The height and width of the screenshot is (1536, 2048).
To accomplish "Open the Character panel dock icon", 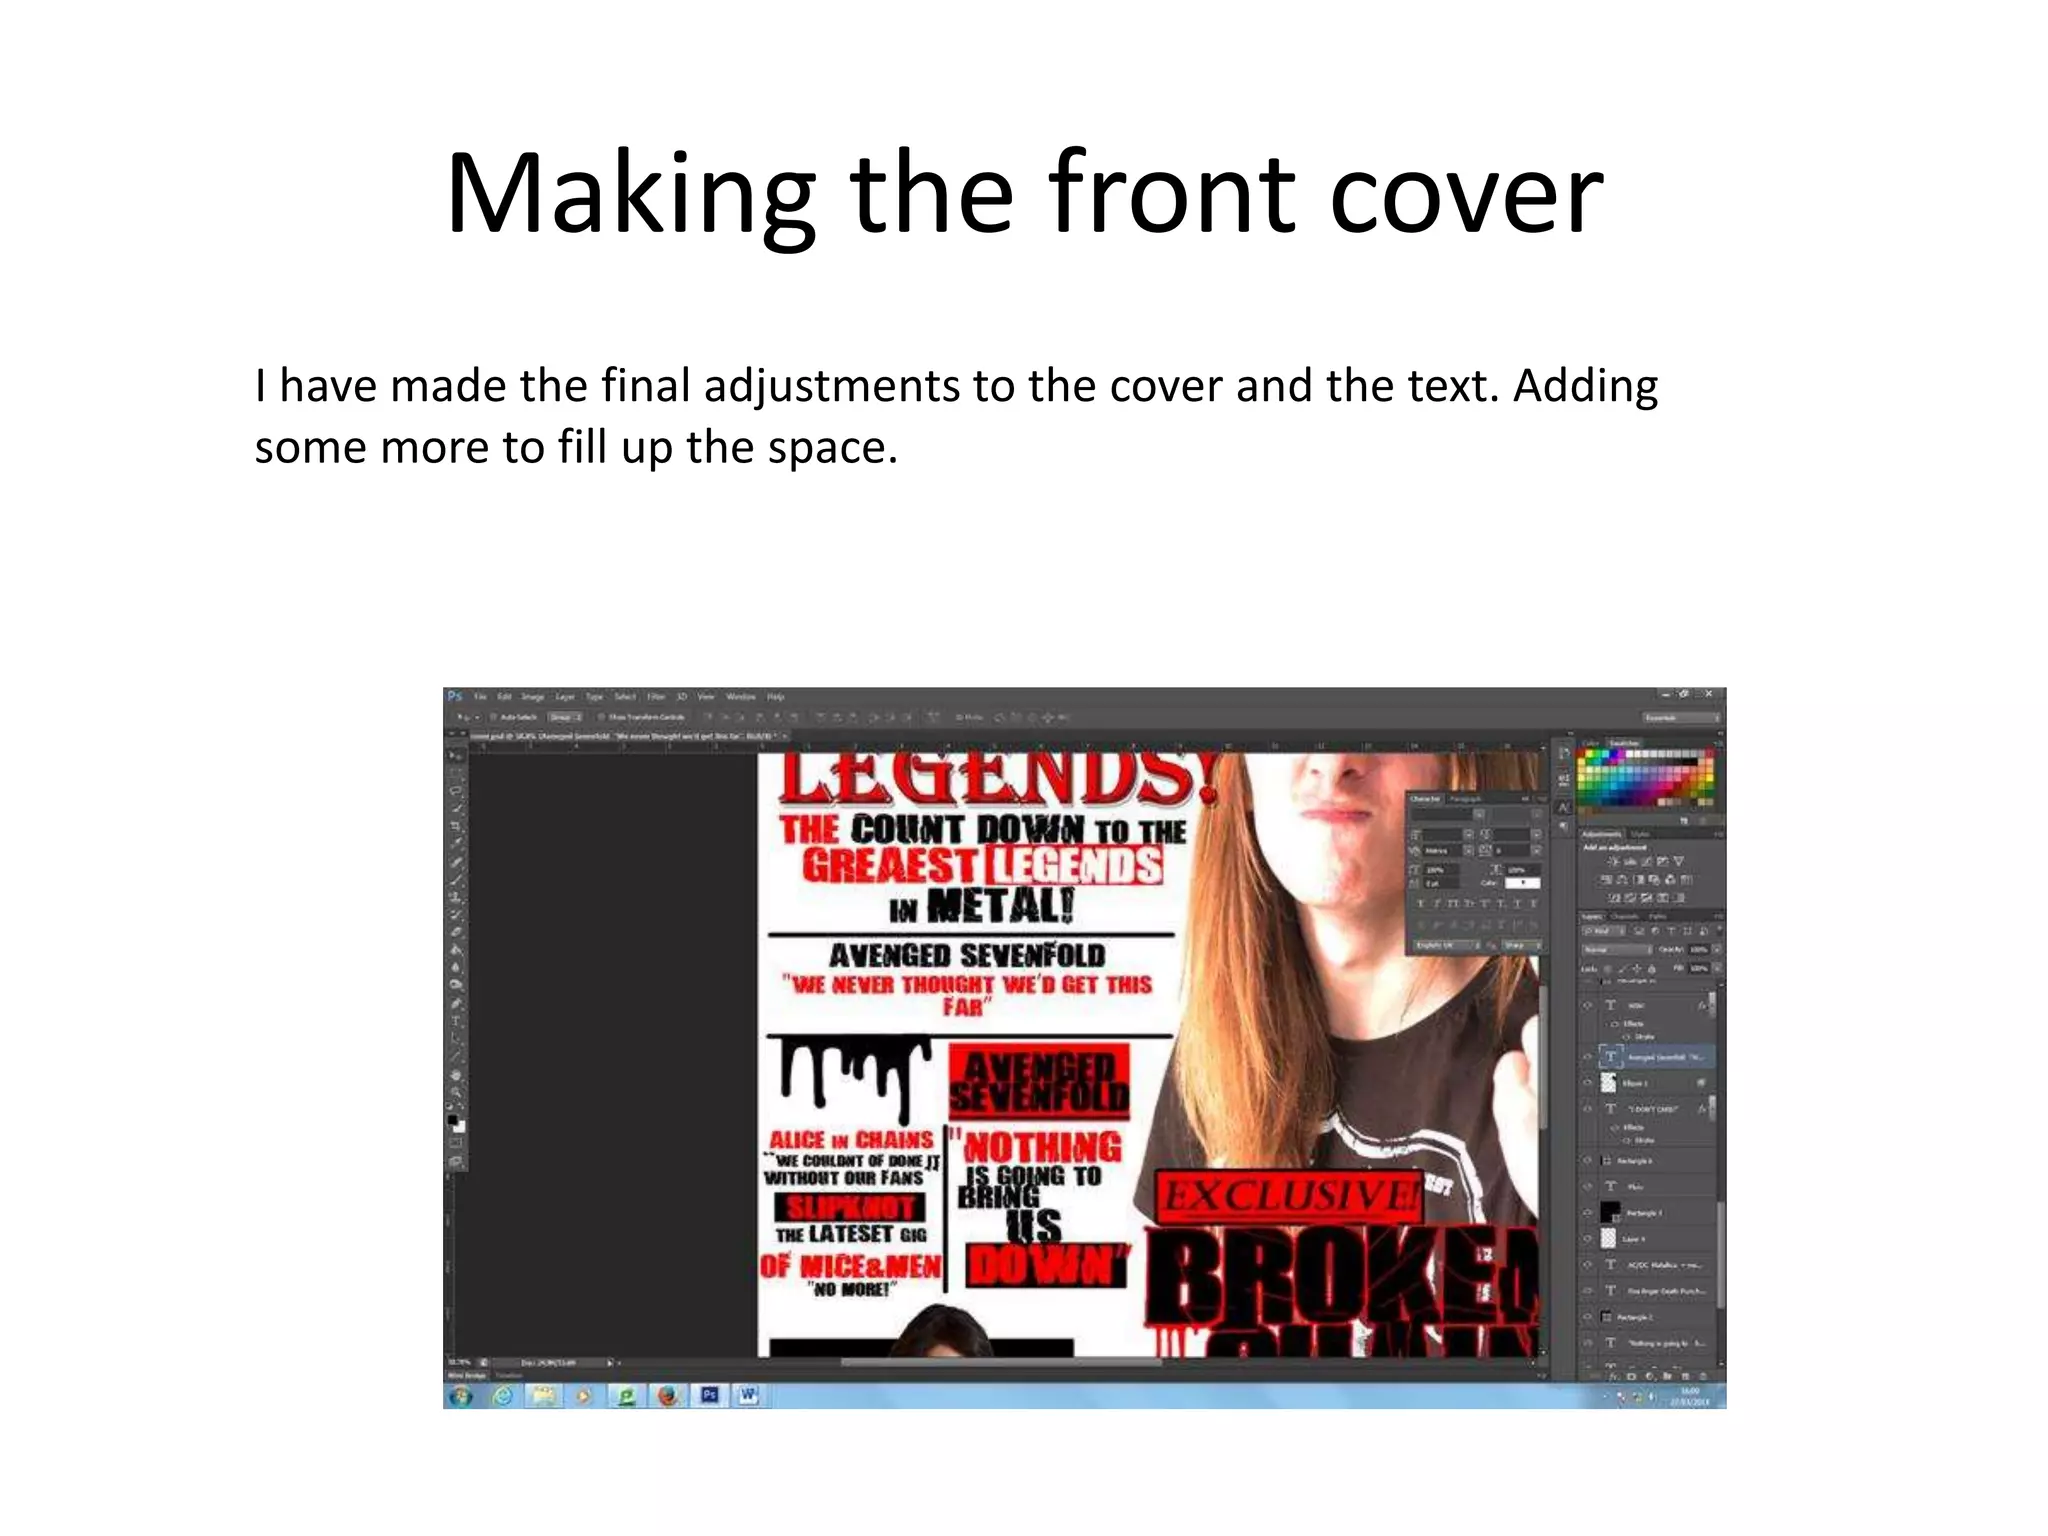I will point(1564,807).
